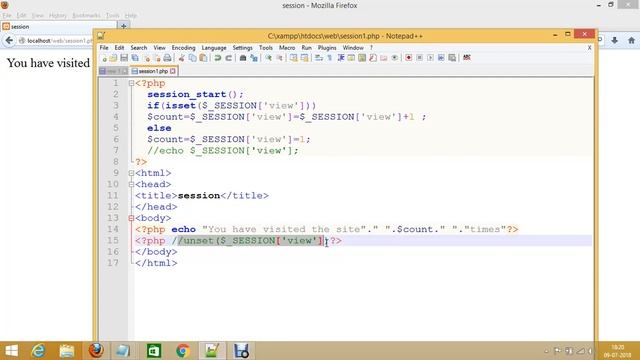Click the Run macro multiple times icon
Viewport: 640px width, 360px height.
(x=441, y=58)
